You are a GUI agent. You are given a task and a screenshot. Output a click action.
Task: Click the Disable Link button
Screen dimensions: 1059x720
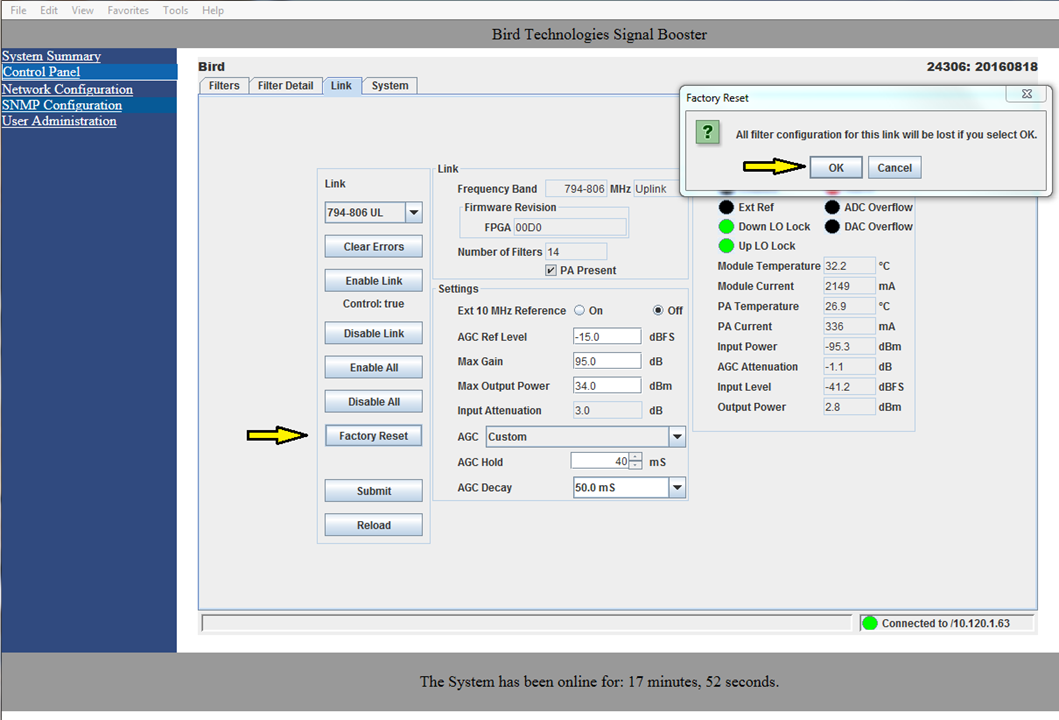[373, 333]
